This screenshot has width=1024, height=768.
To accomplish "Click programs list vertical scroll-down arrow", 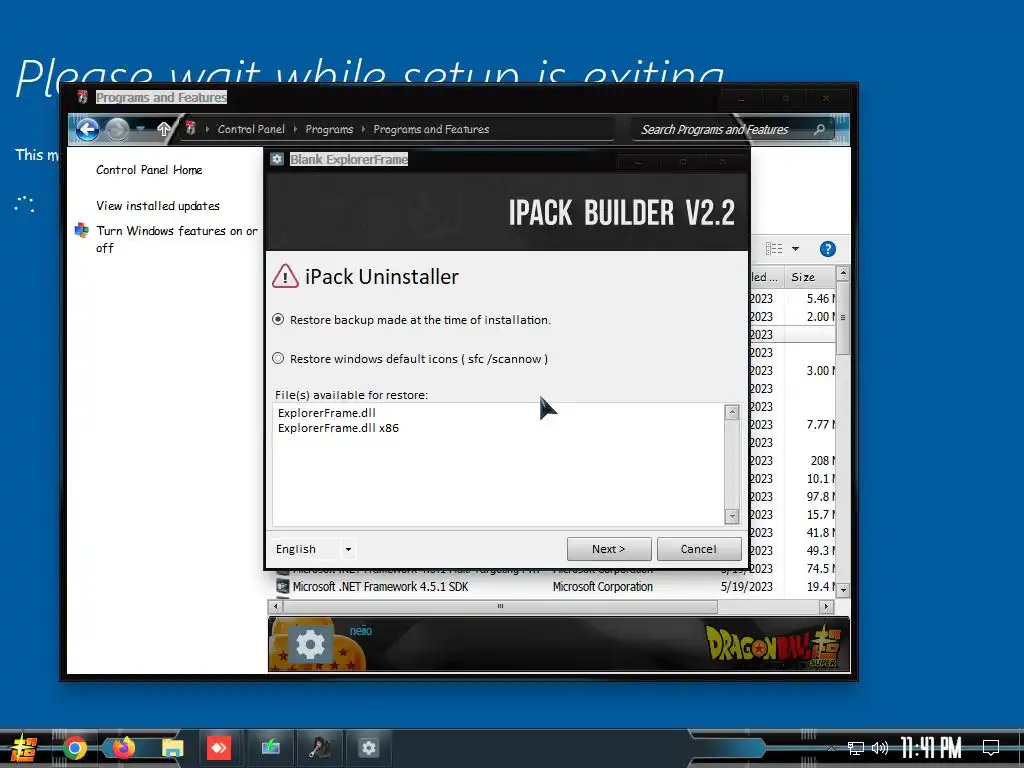I will click(843, 589).
